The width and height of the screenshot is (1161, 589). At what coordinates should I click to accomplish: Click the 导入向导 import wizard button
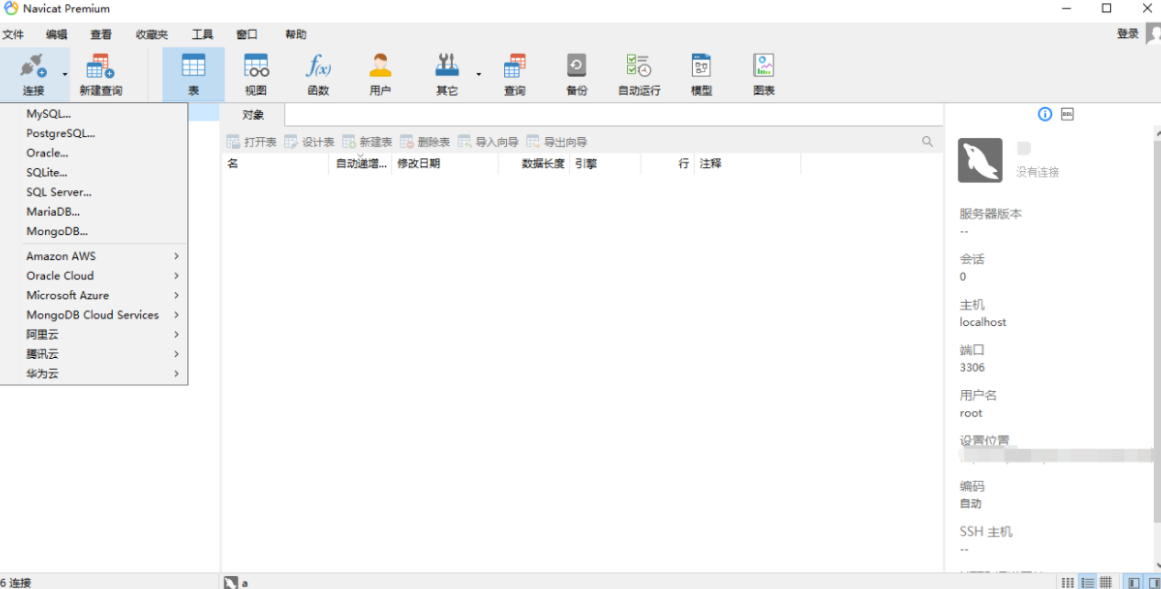[x=488, y=142]
